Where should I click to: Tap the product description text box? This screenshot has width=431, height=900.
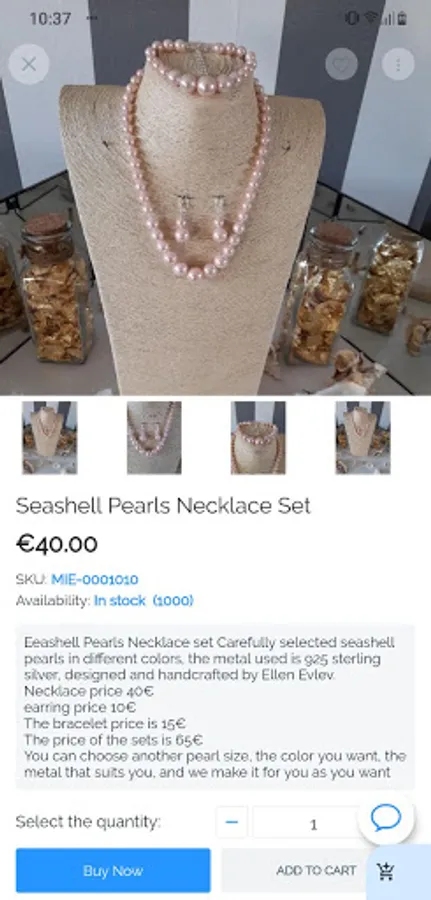point(215,707)
